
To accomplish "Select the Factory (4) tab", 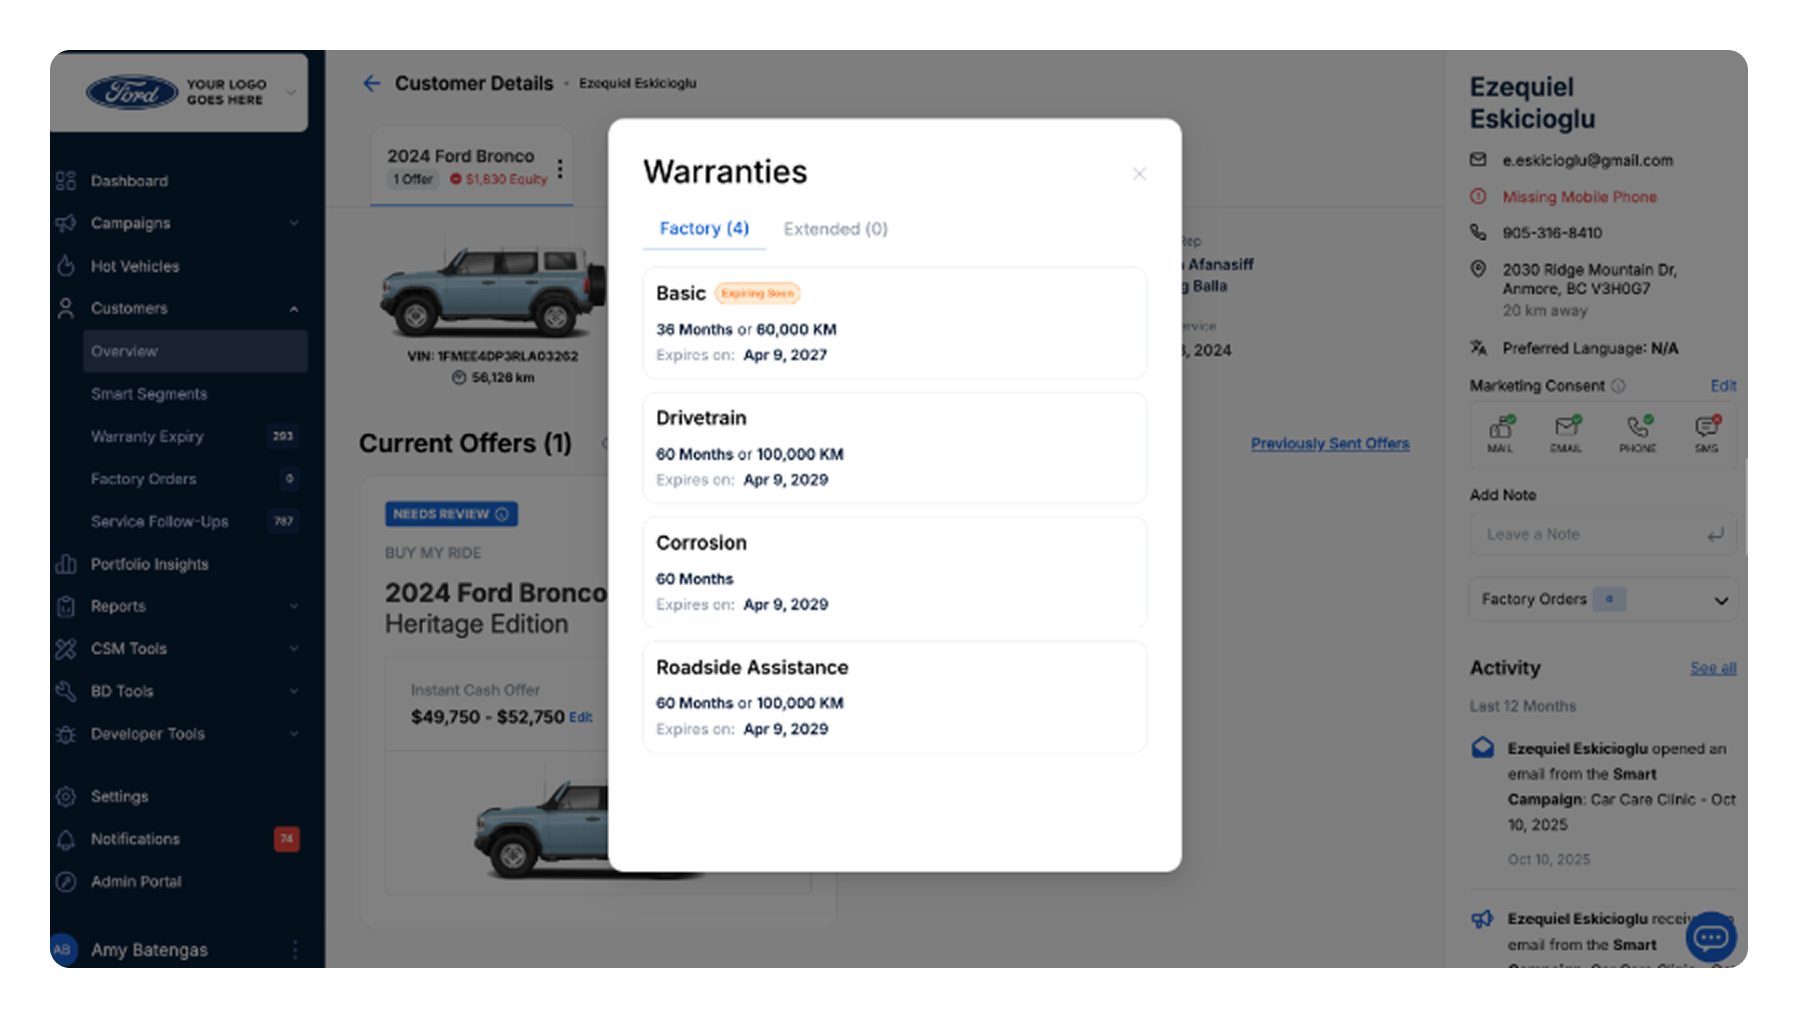I will tap(704, 229).
